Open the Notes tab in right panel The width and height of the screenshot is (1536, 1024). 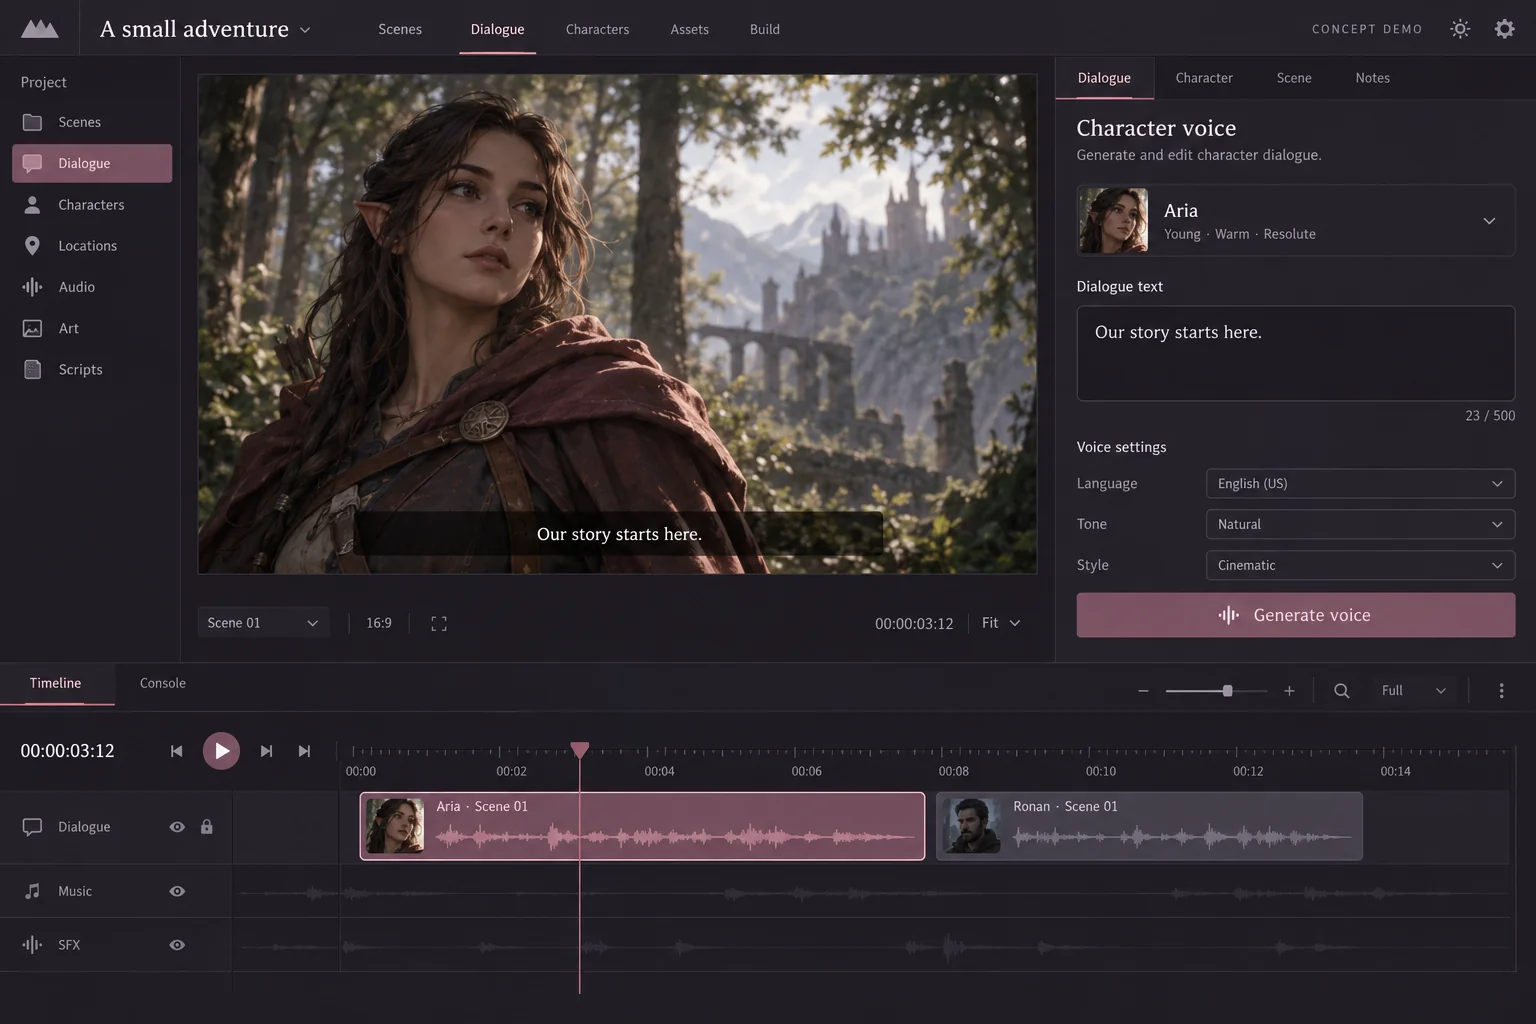pyautogui.click(x=1372, y=78)
